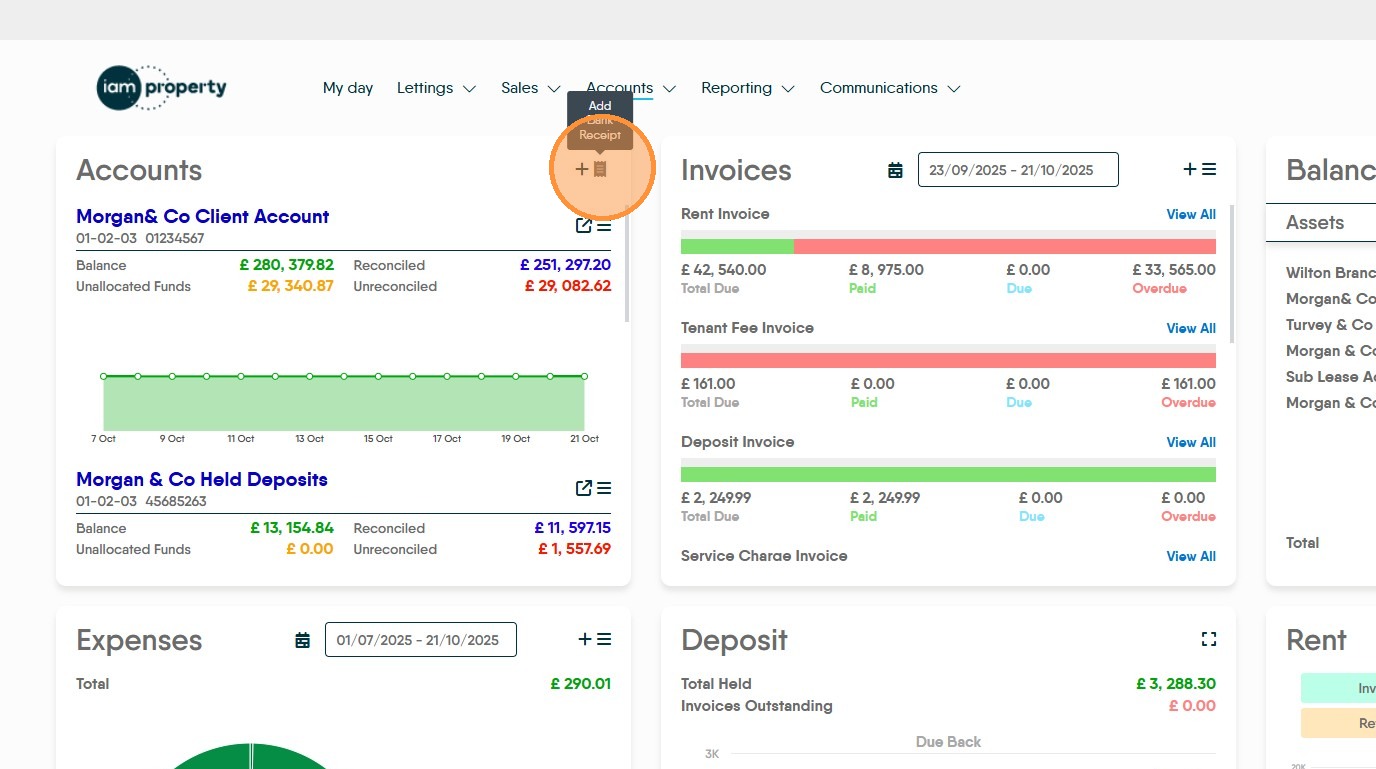
Task: Click the Service Charge Invoice heading
Action: coord(764,556)
